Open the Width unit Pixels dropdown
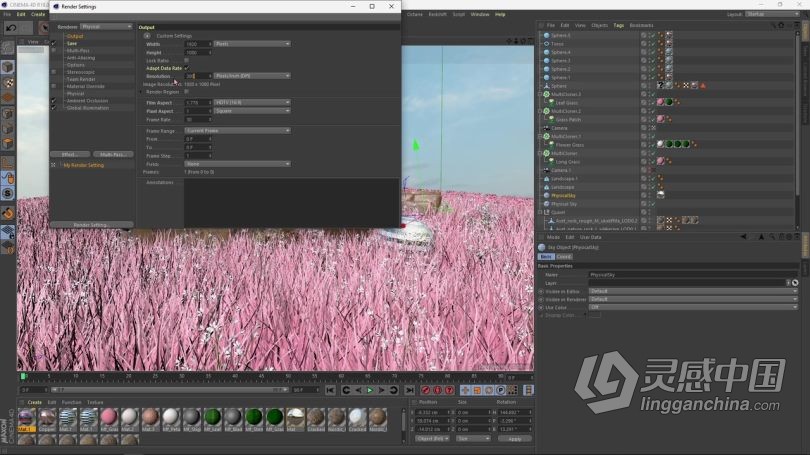Image resolution: width=810 pixels, height=455 pixels. (252, 44)
